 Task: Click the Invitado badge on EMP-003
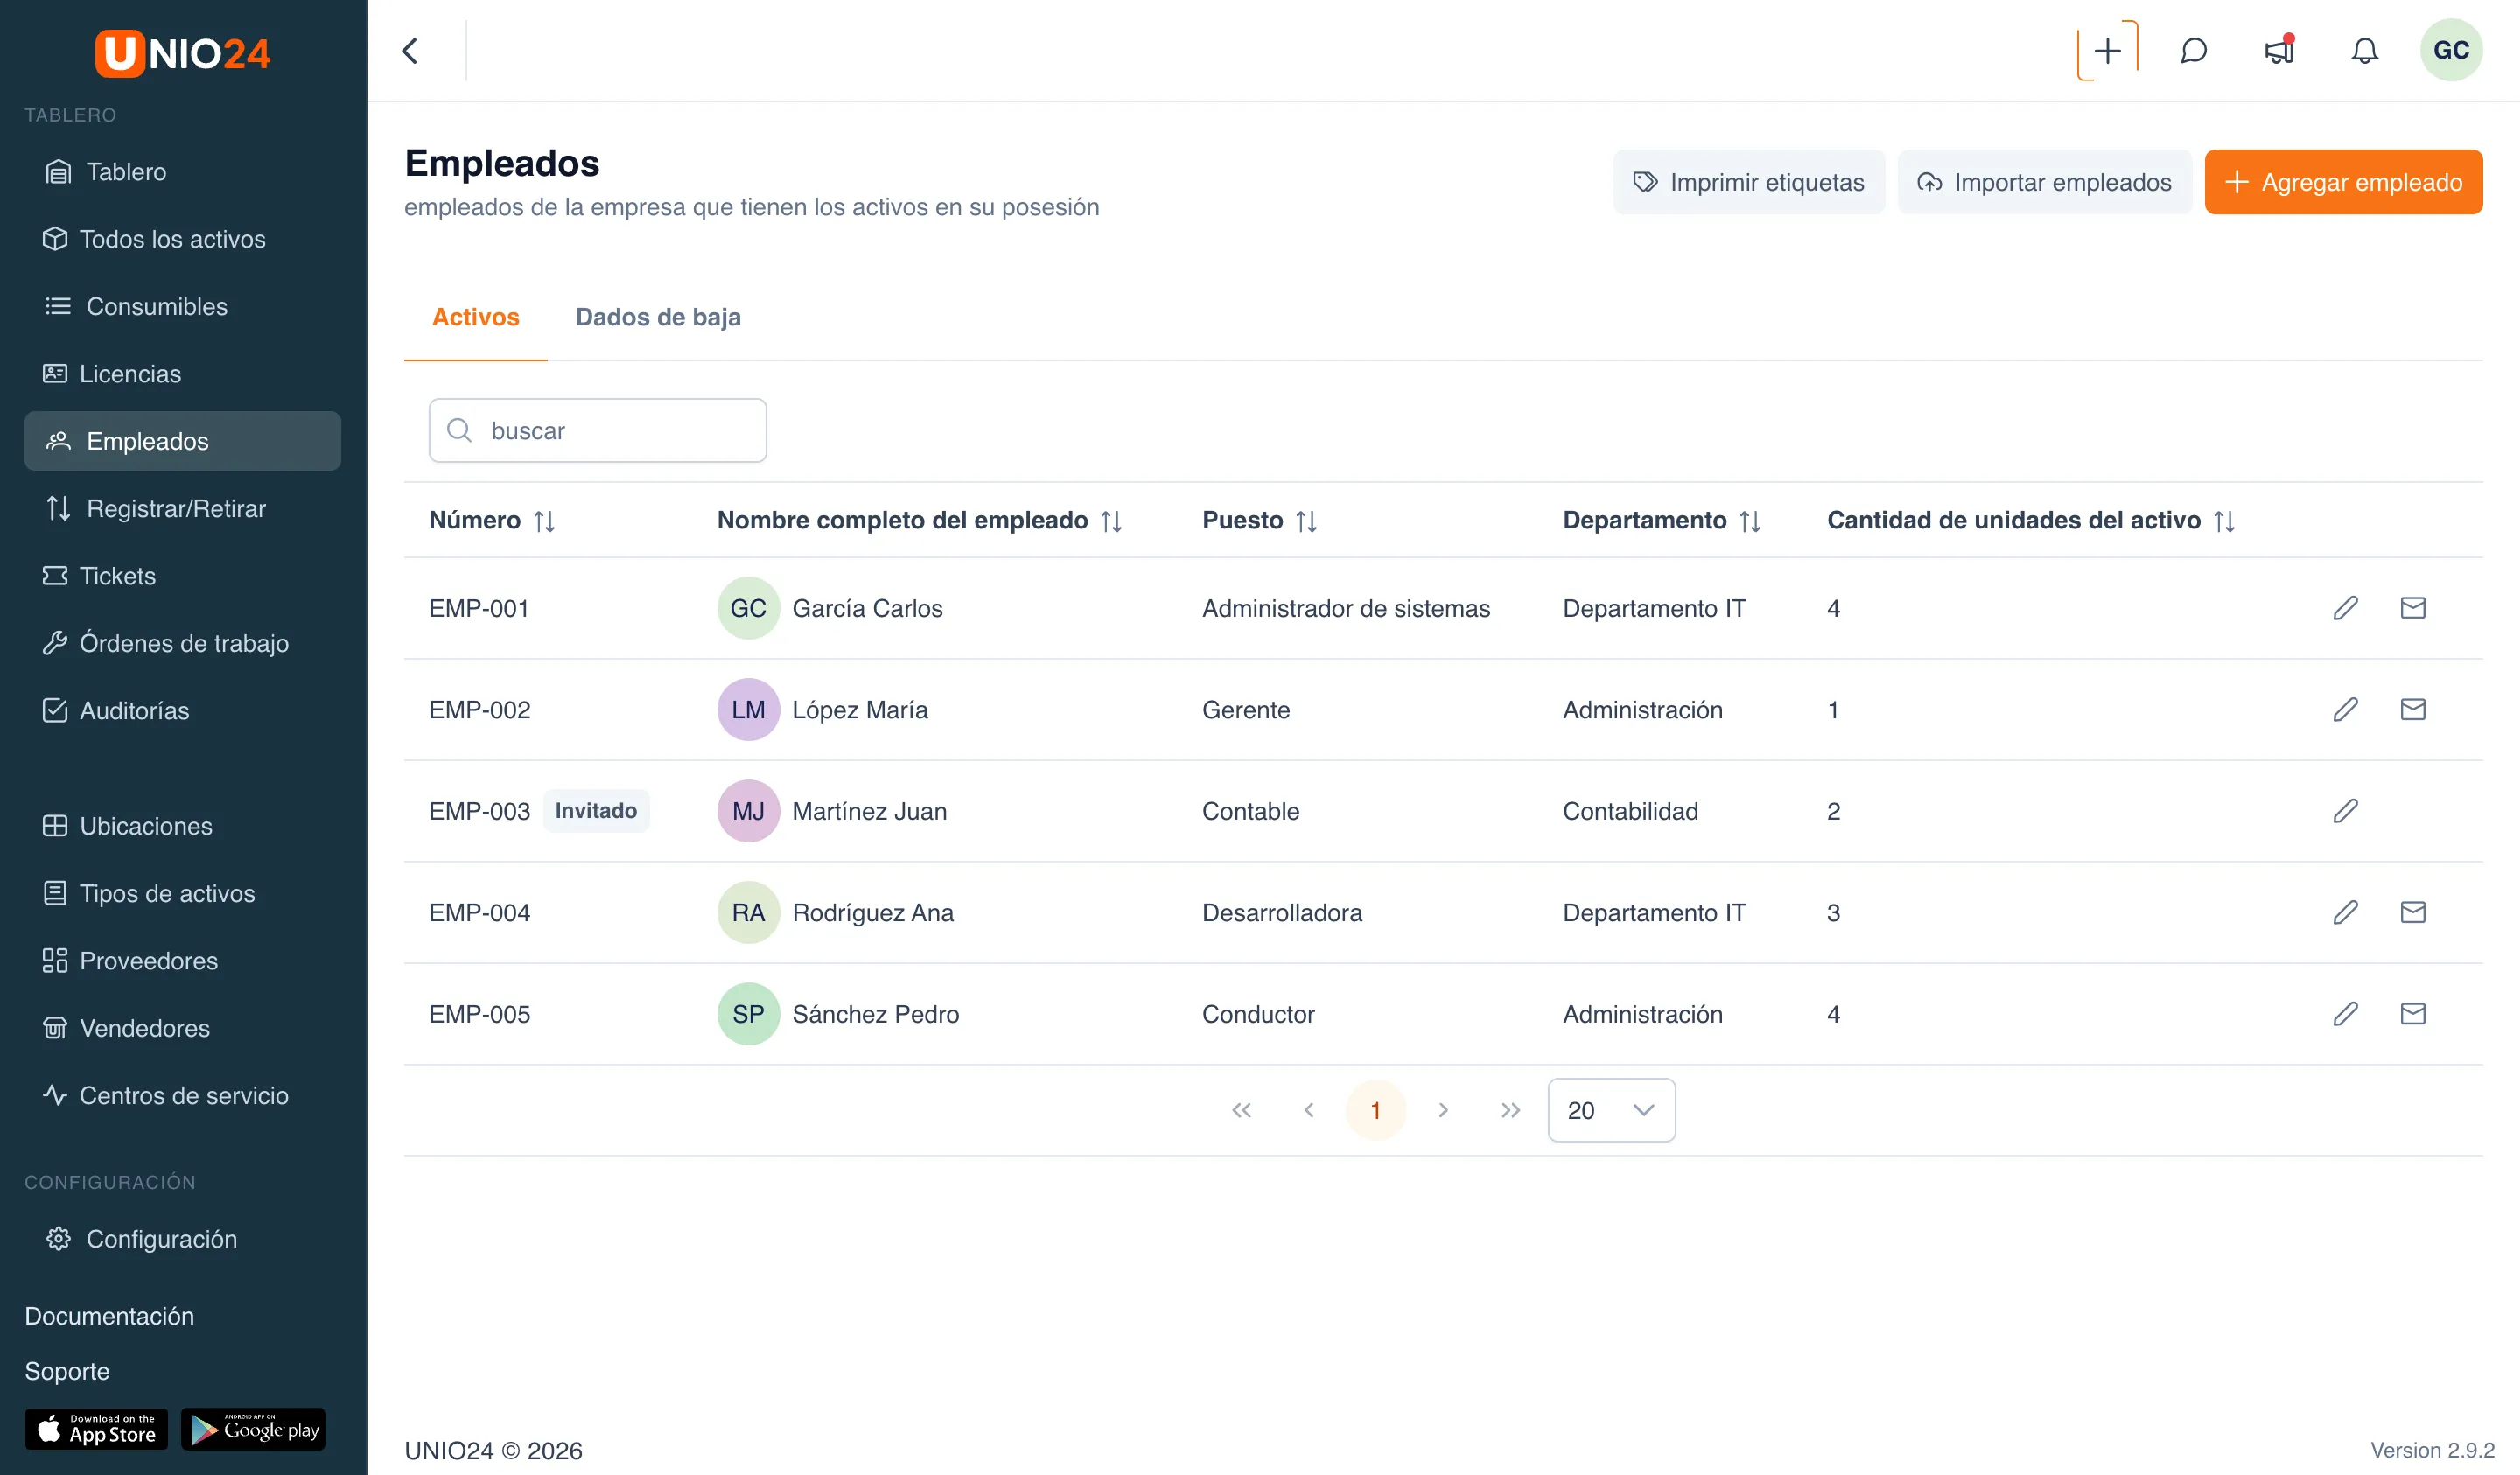596,811
